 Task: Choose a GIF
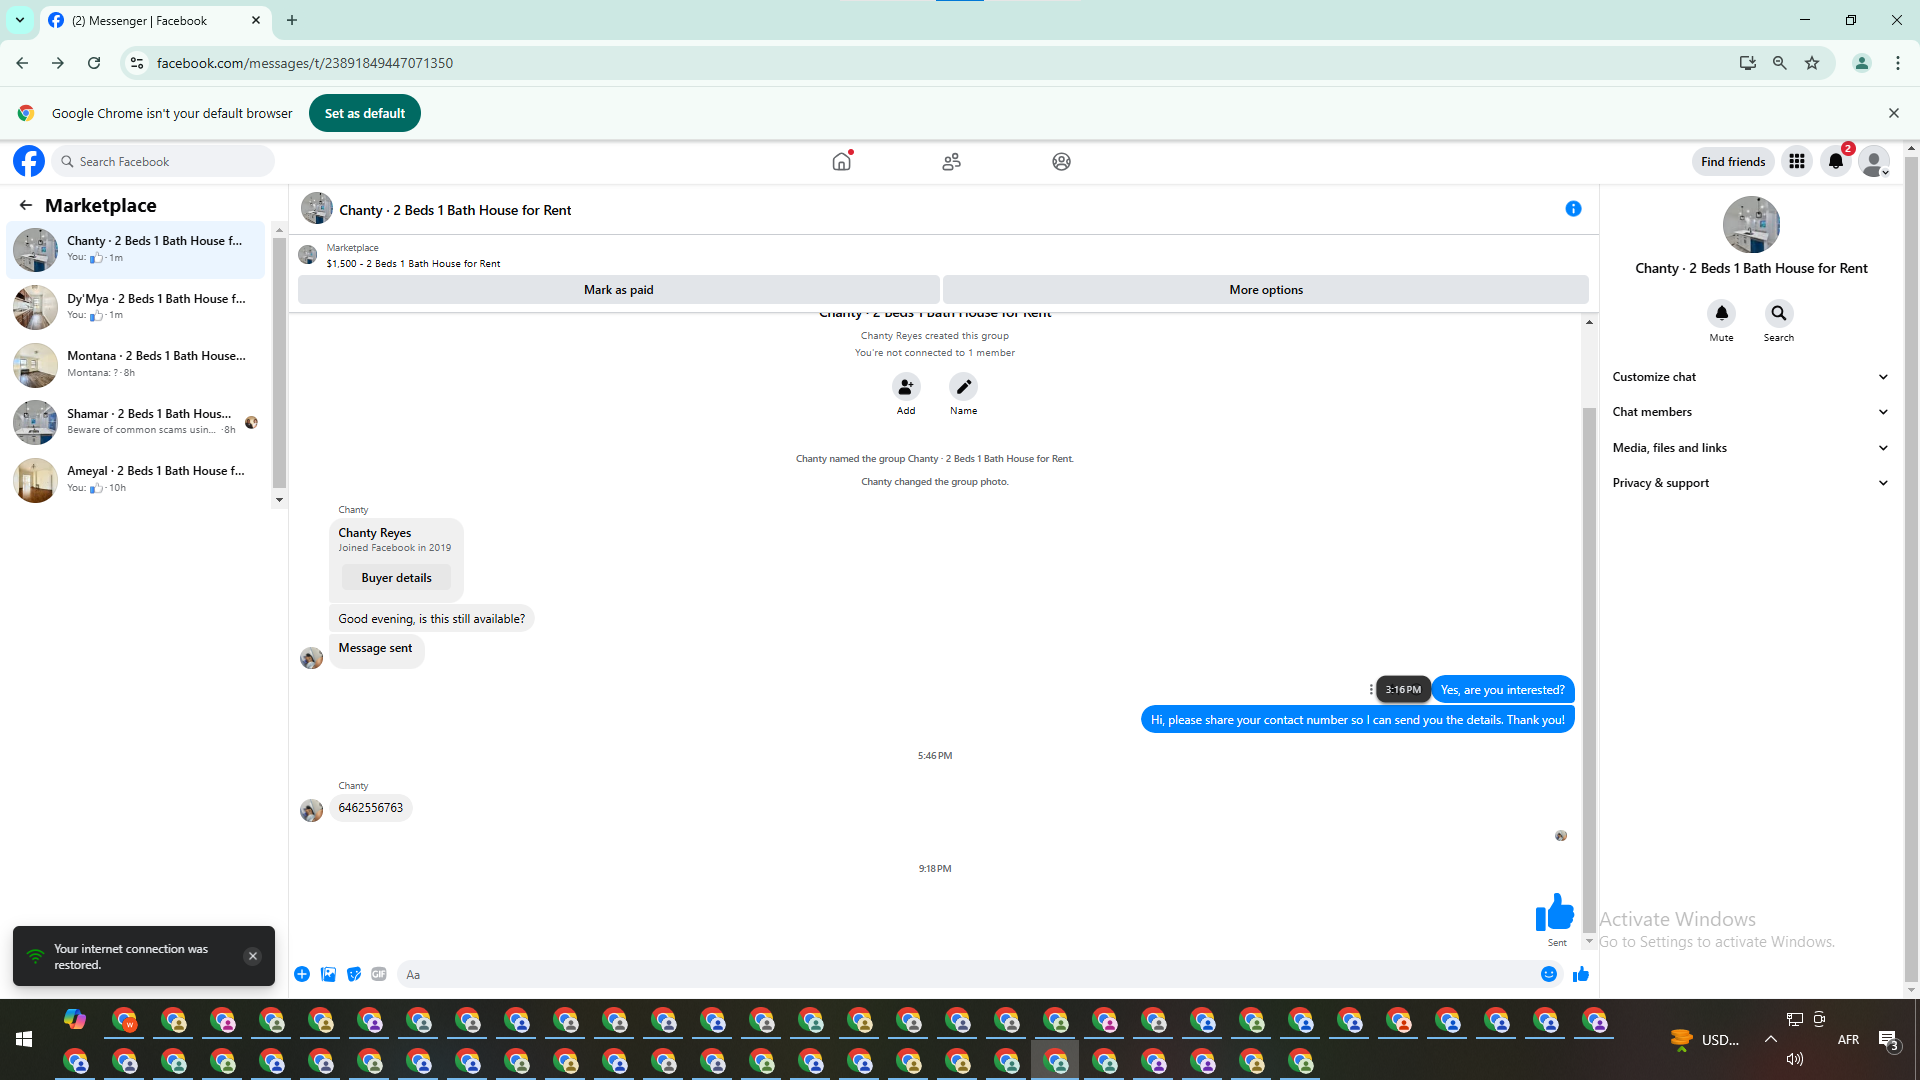[x=379, y=974]
